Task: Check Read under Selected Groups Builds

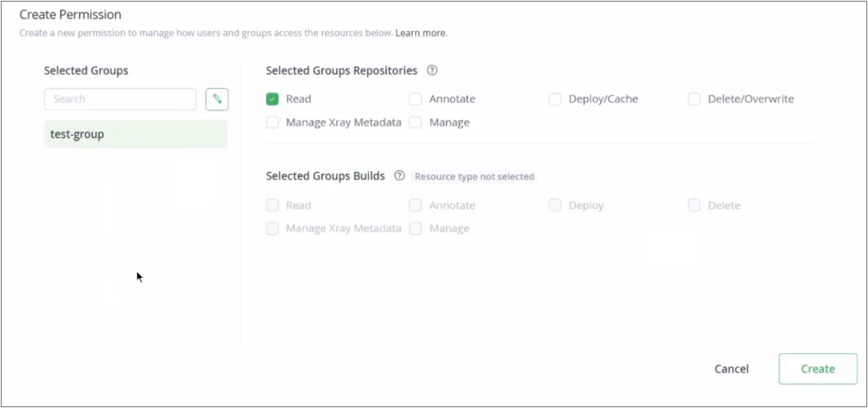Action: pyautogui.click(x=272, y=205)
